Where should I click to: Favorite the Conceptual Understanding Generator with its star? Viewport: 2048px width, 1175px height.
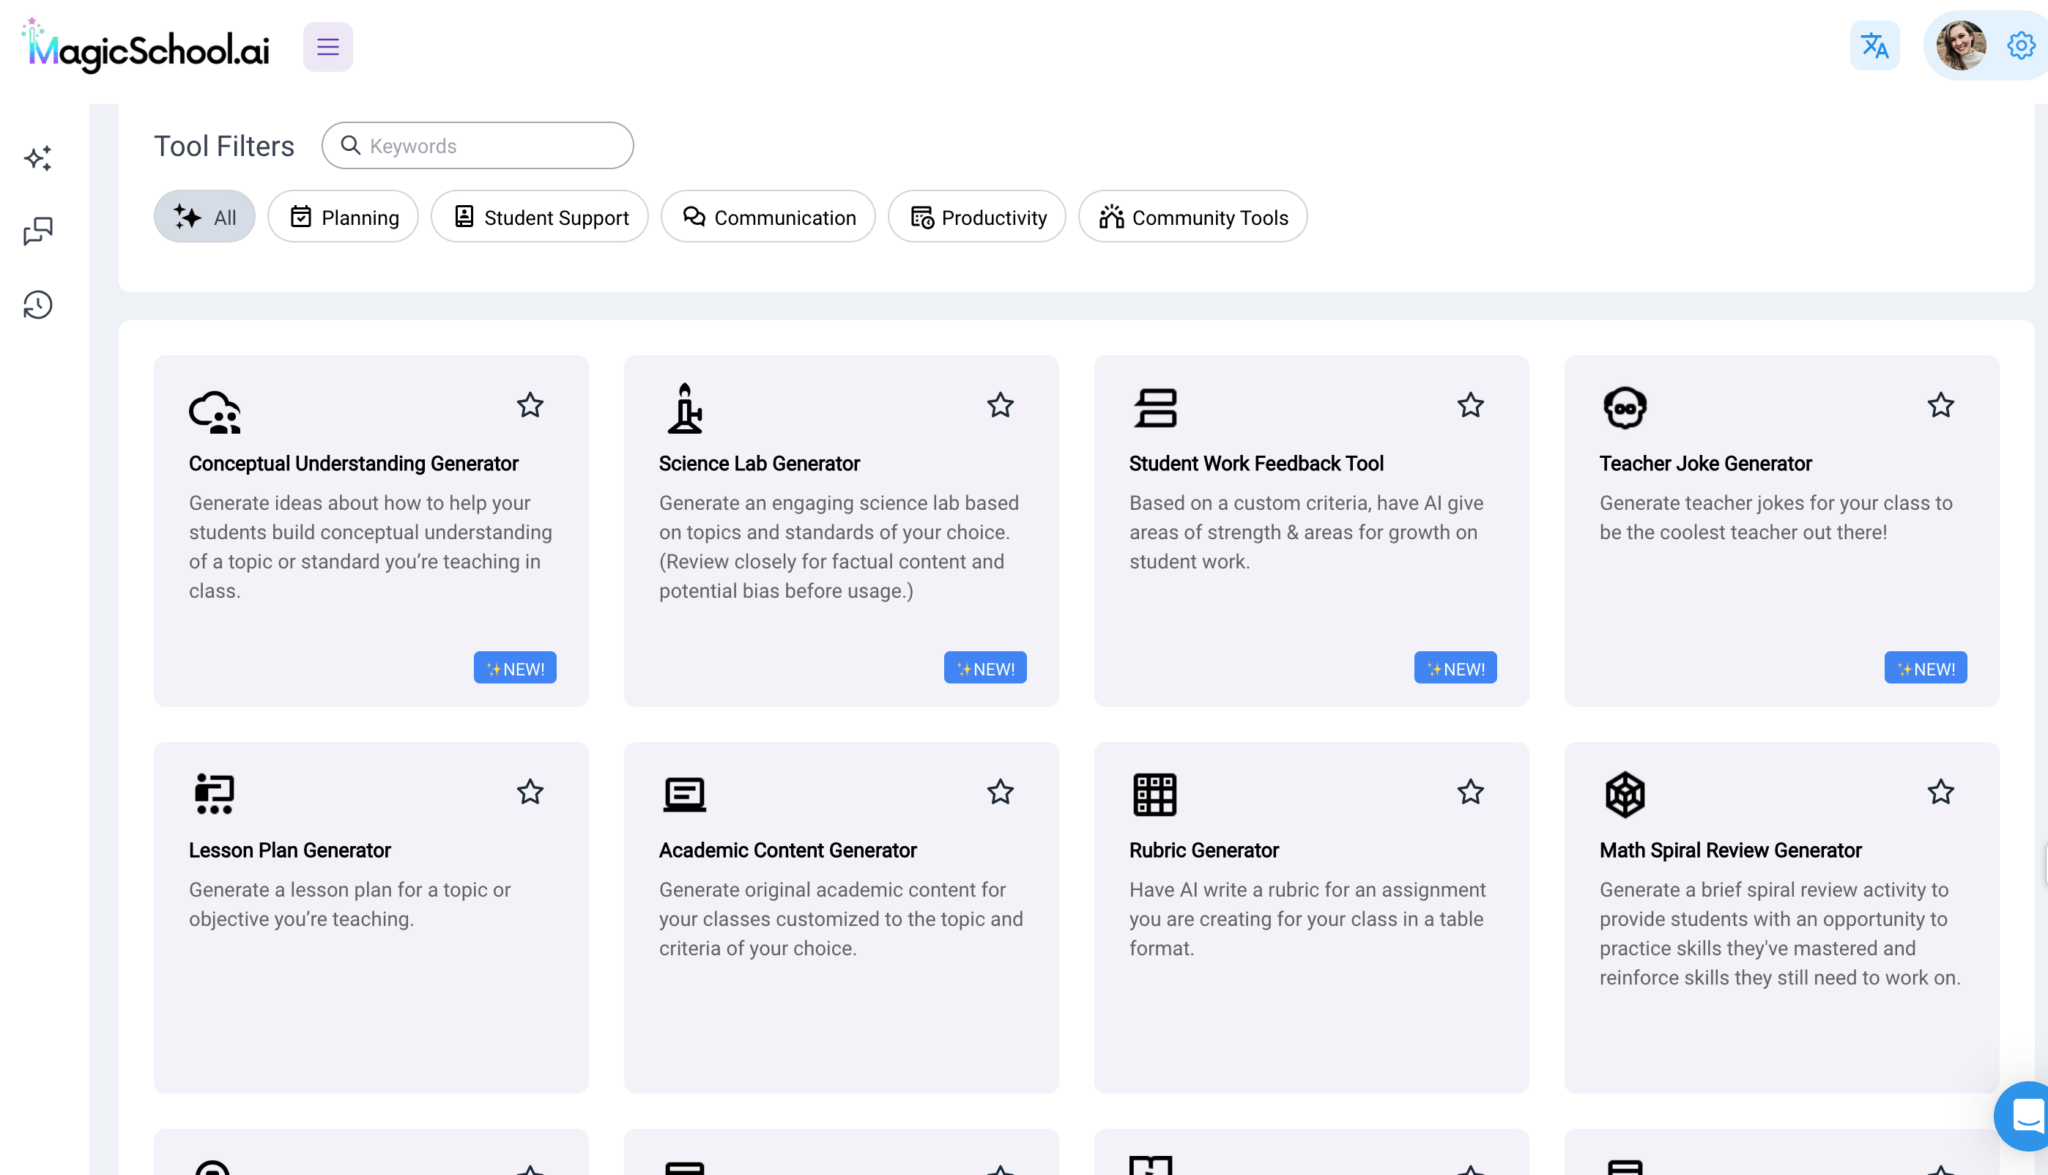point(530,405)
